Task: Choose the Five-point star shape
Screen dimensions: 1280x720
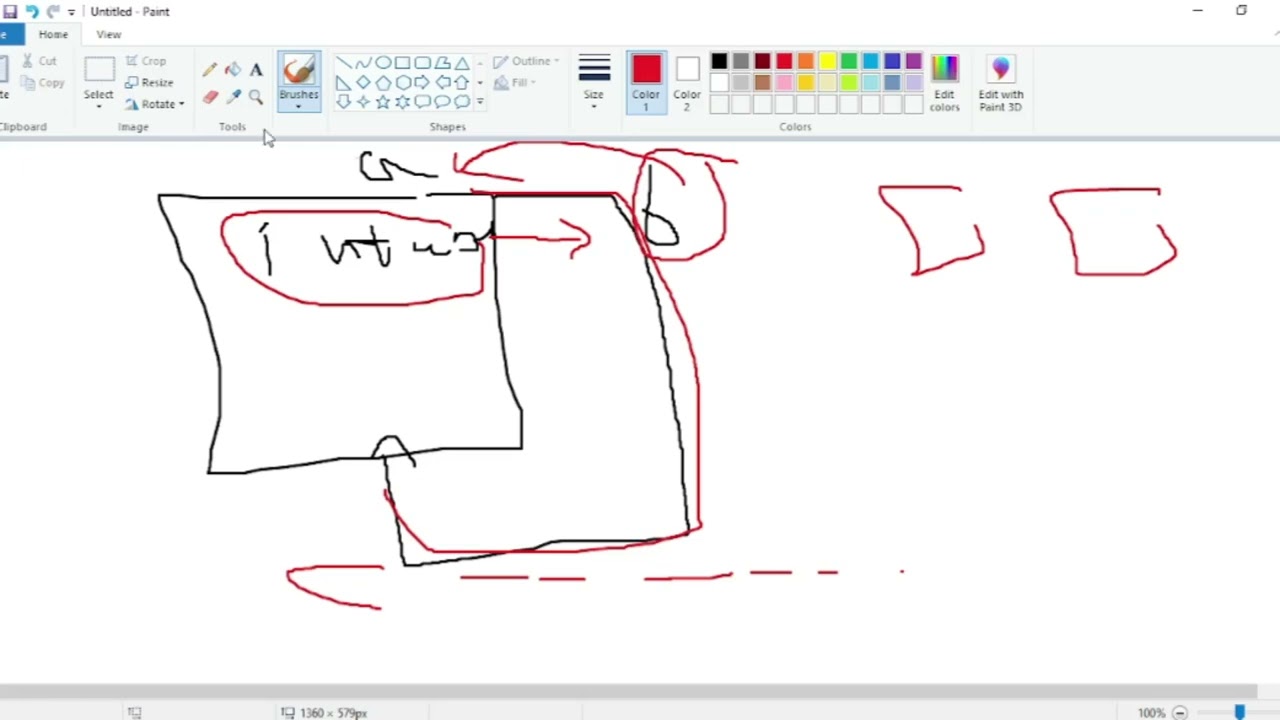Action: tap(383, 101)
